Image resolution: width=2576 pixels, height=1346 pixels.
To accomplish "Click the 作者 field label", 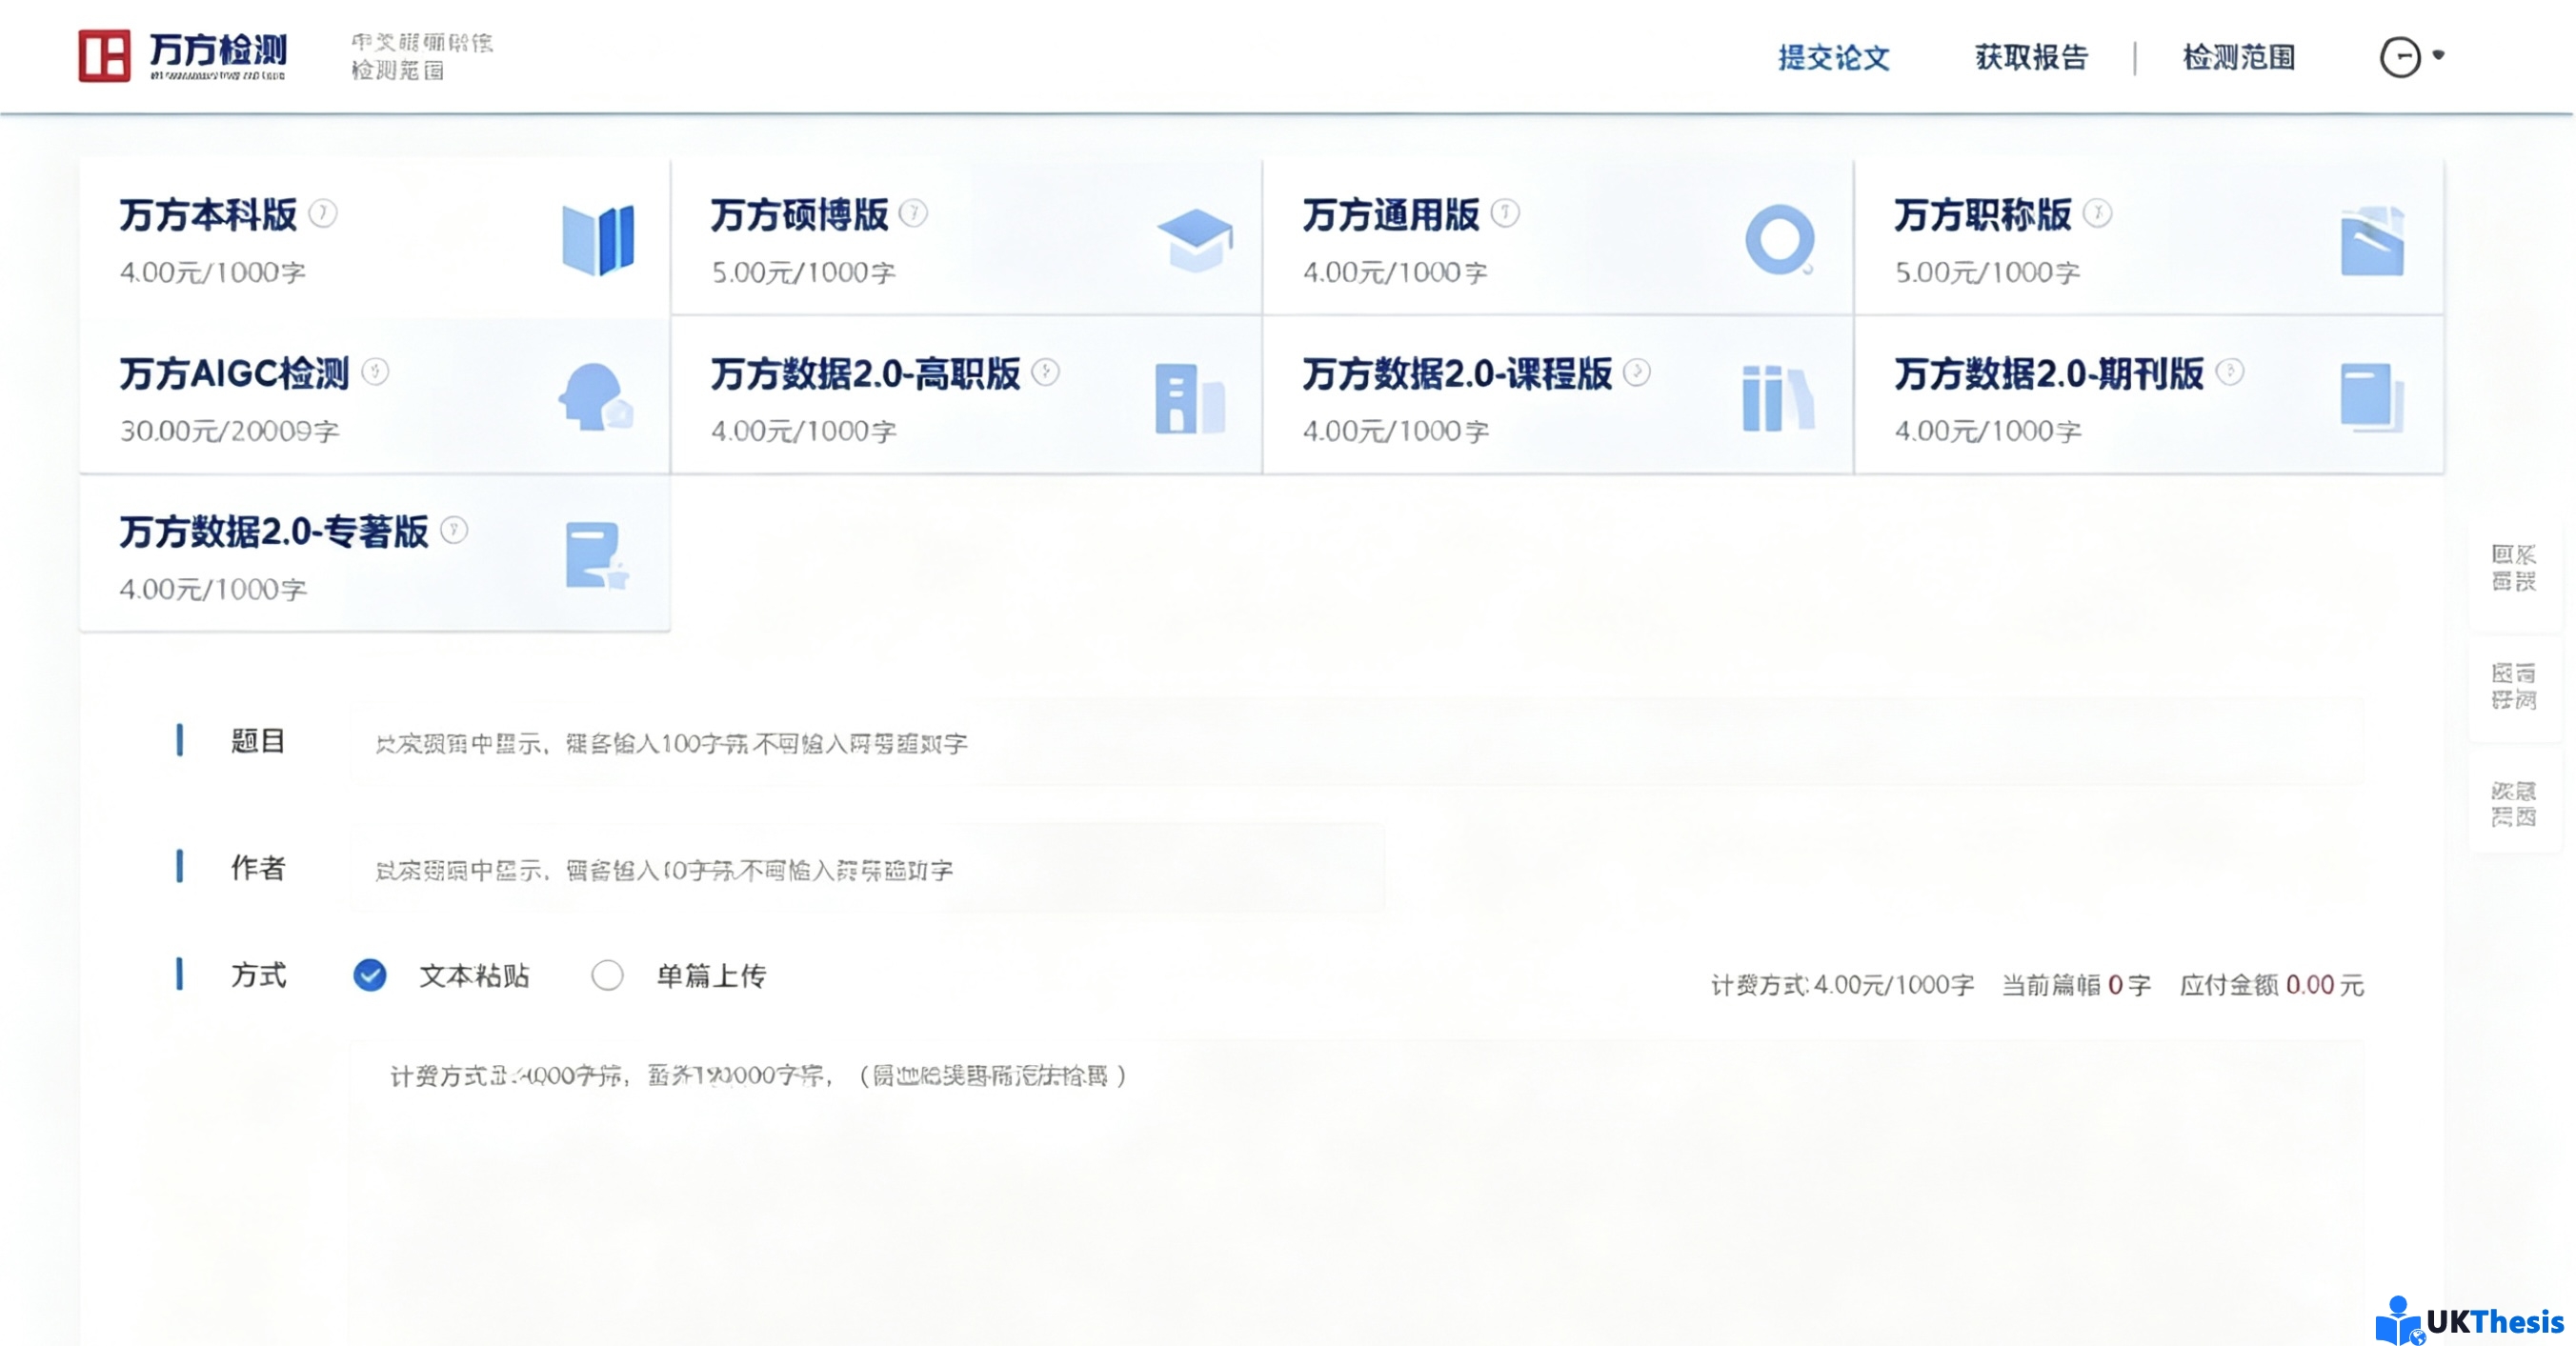I will (258, 867).
